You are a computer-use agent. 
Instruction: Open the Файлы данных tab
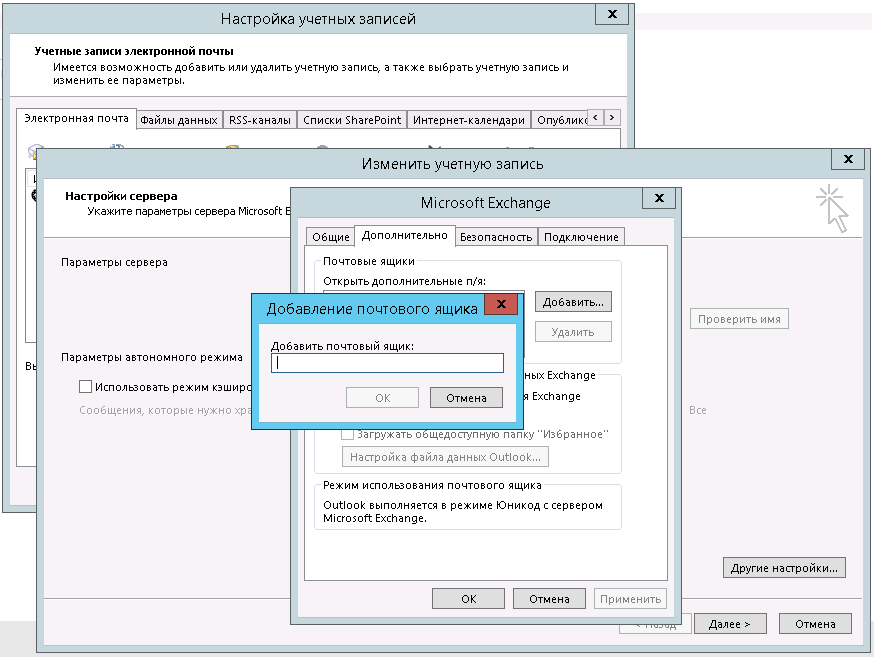[179, 120]
